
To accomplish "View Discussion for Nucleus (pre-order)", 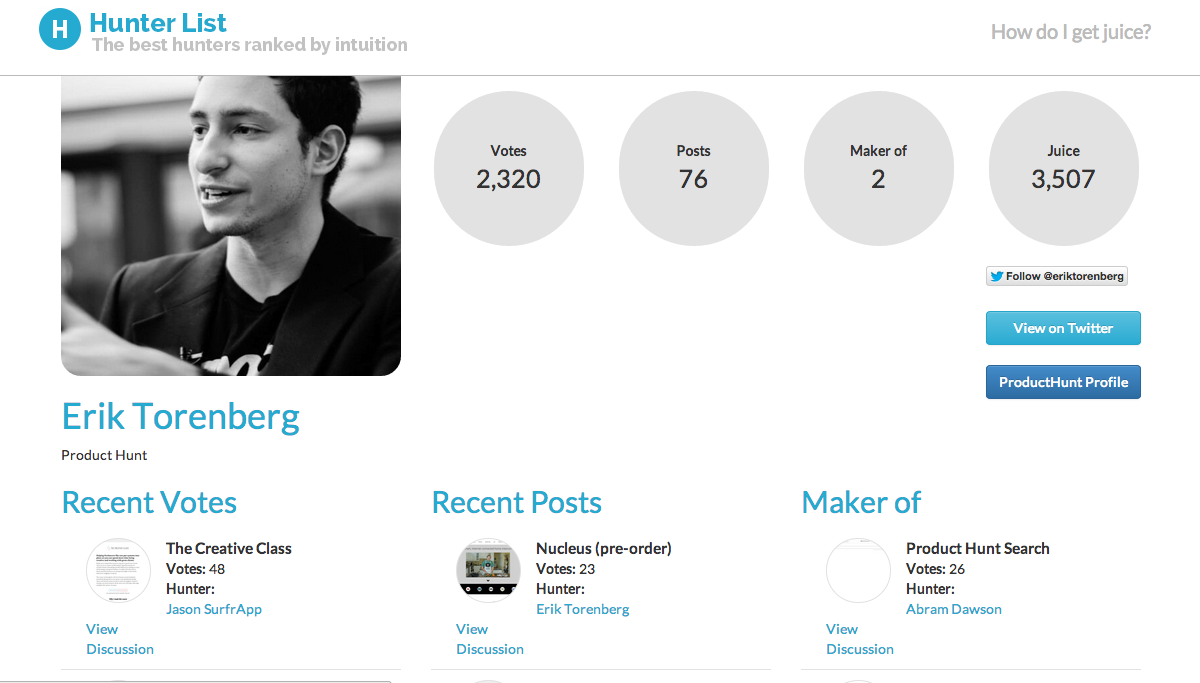I will (490, 639).
